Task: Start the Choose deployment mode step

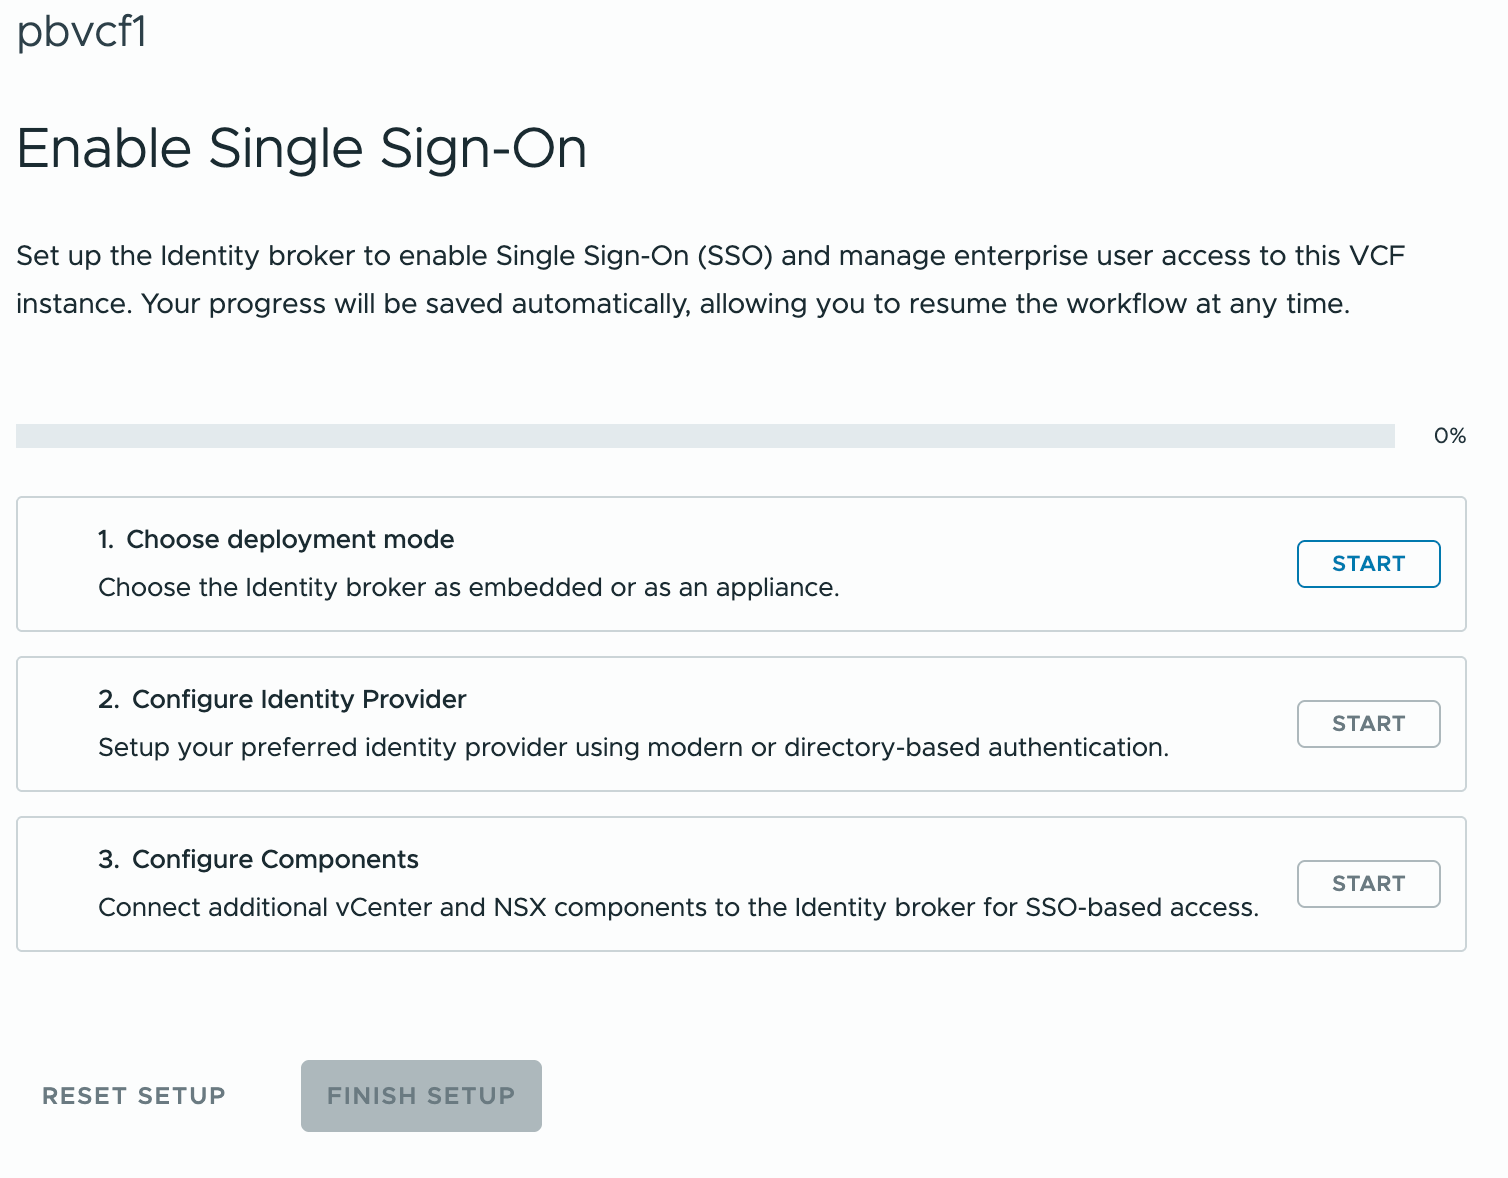Action: 1367,564
